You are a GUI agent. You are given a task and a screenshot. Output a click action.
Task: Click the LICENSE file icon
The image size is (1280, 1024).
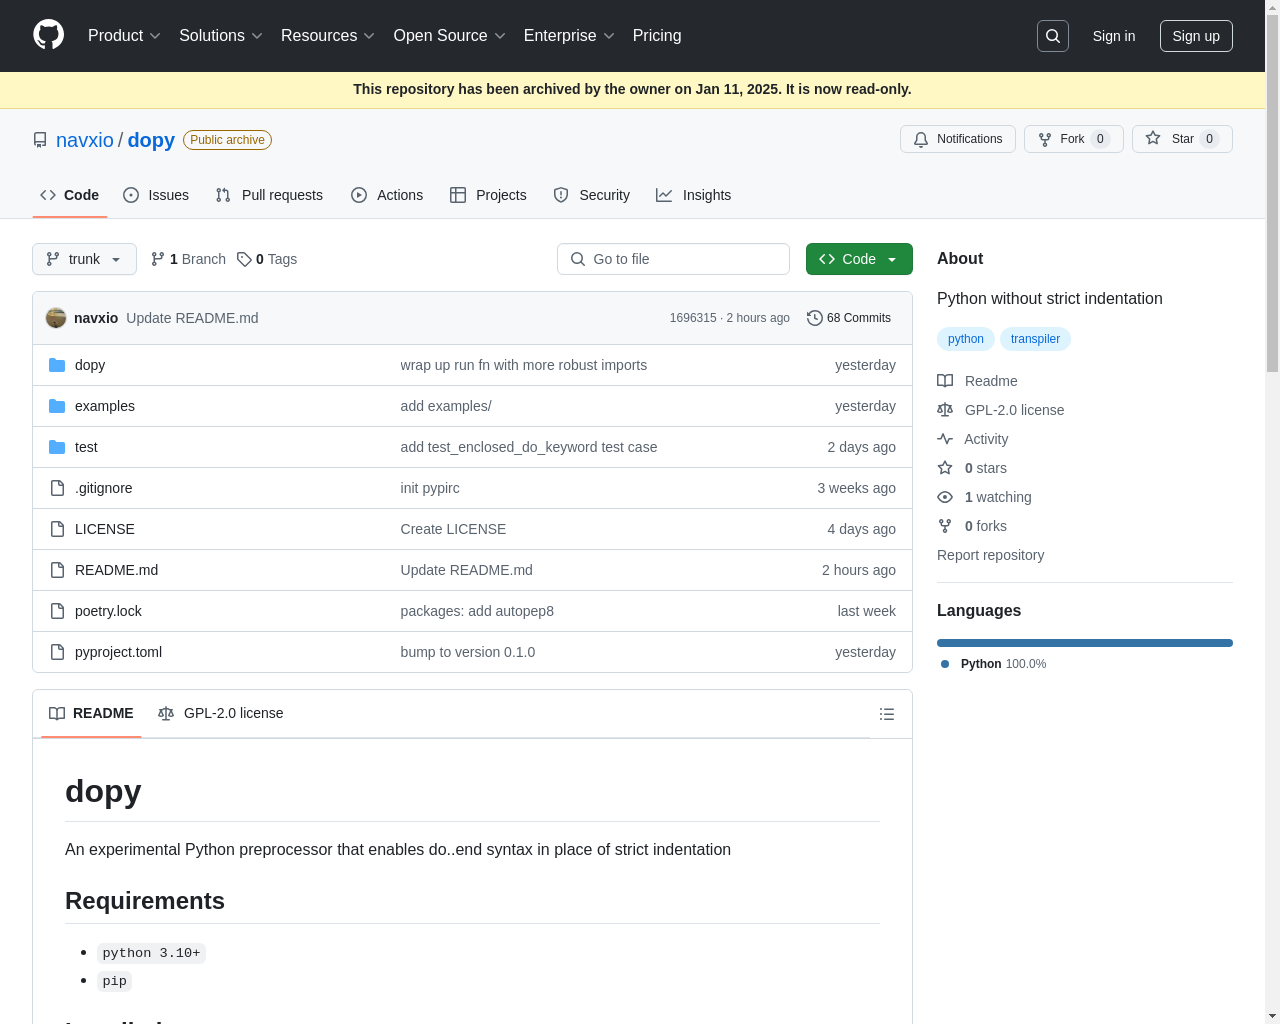tap(57, 529)
